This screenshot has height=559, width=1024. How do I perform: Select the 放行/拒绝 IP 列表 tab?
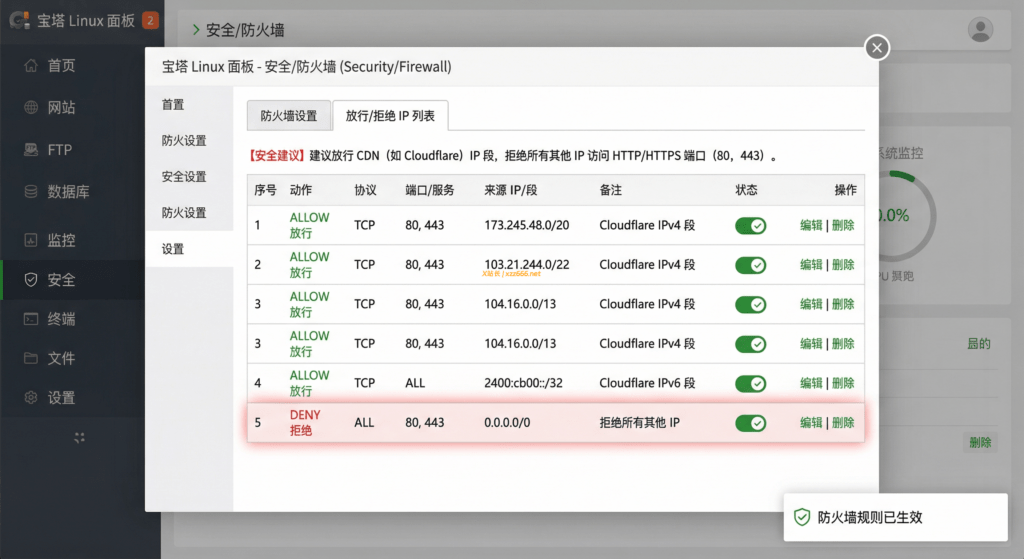390,116
